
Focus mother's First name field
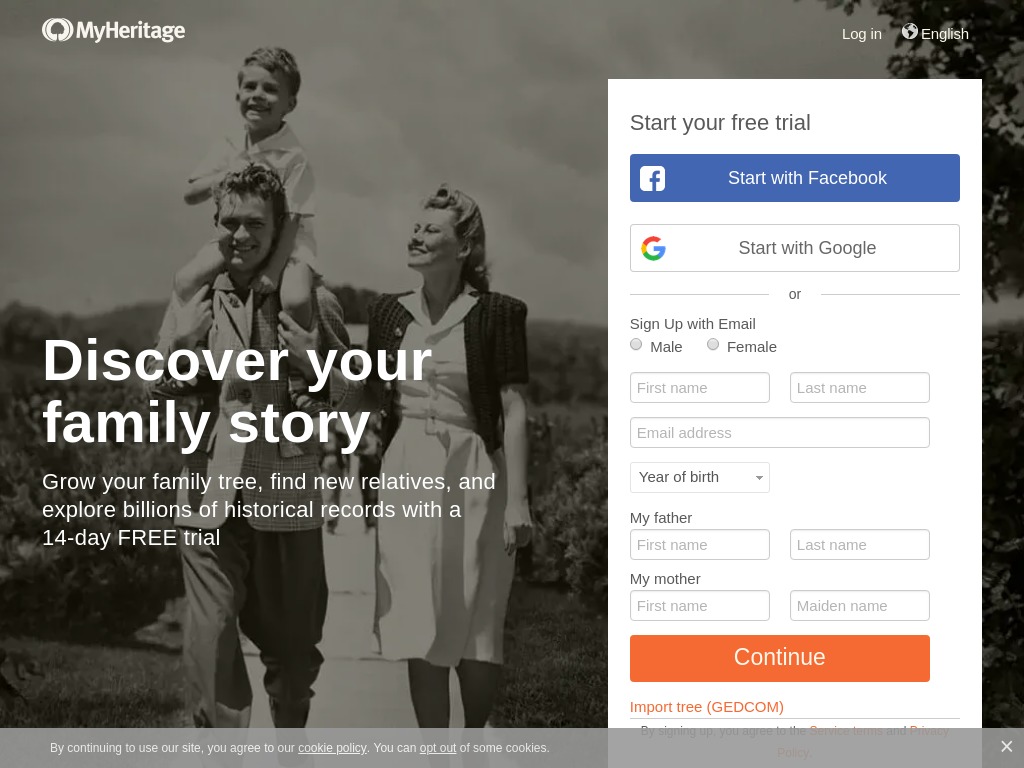(x=699, y=606)
